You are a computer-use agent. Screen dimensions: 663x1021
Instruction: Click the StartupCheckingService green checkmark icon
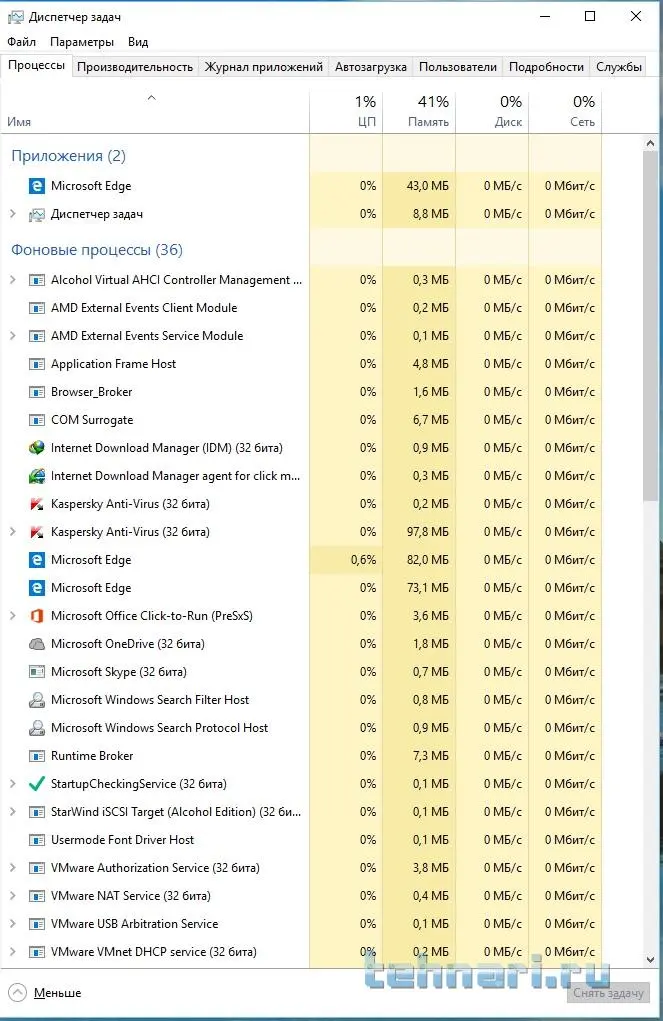coord(37,784)
